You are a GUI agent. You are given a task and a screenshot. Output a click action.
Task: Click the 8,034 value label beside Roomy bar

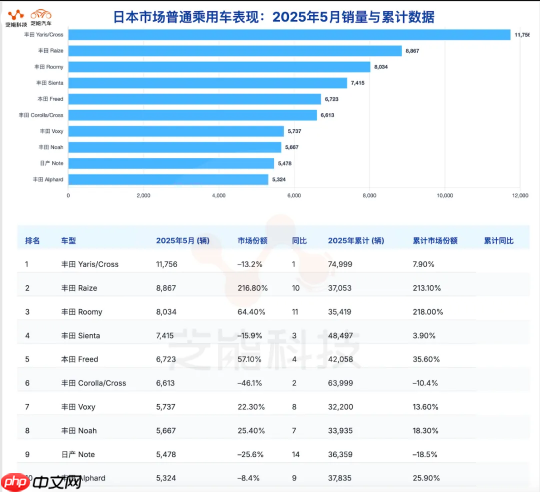(x=381, y=67)
